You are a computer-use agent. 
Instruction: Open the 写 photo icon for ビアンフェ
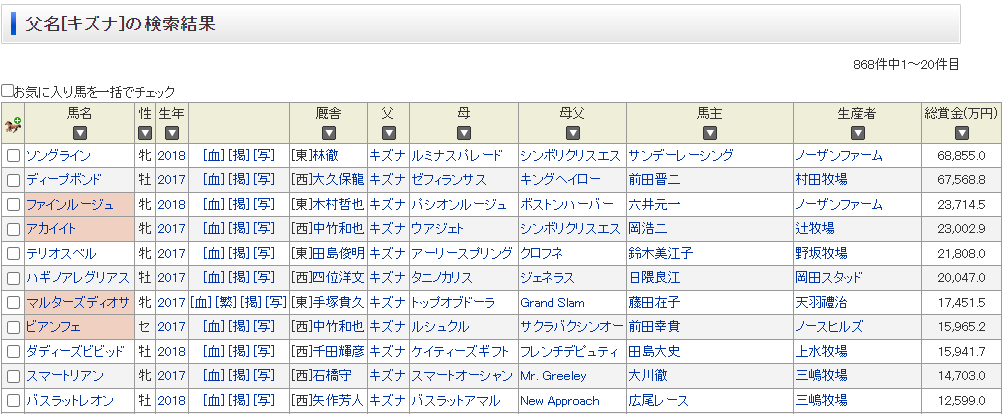pyautogui.click(x=264, y=327)
